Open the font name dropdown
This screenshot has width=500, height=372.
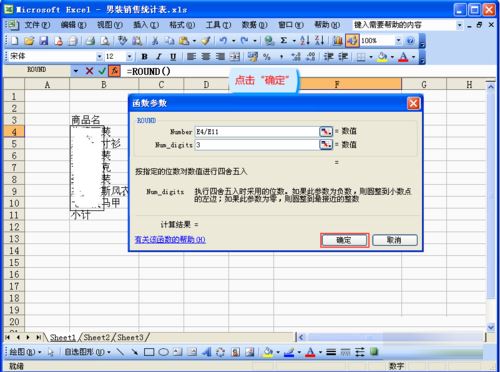coord(99,57)
